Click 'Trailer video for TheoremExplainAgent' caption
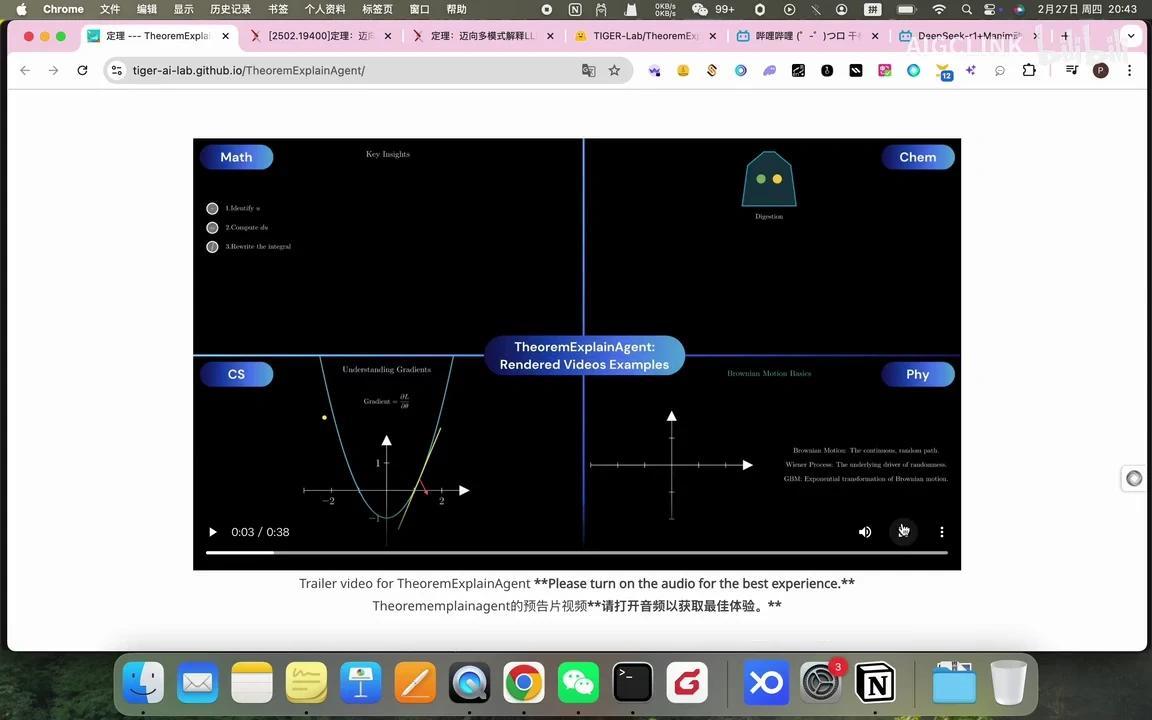 click(414, 584)
